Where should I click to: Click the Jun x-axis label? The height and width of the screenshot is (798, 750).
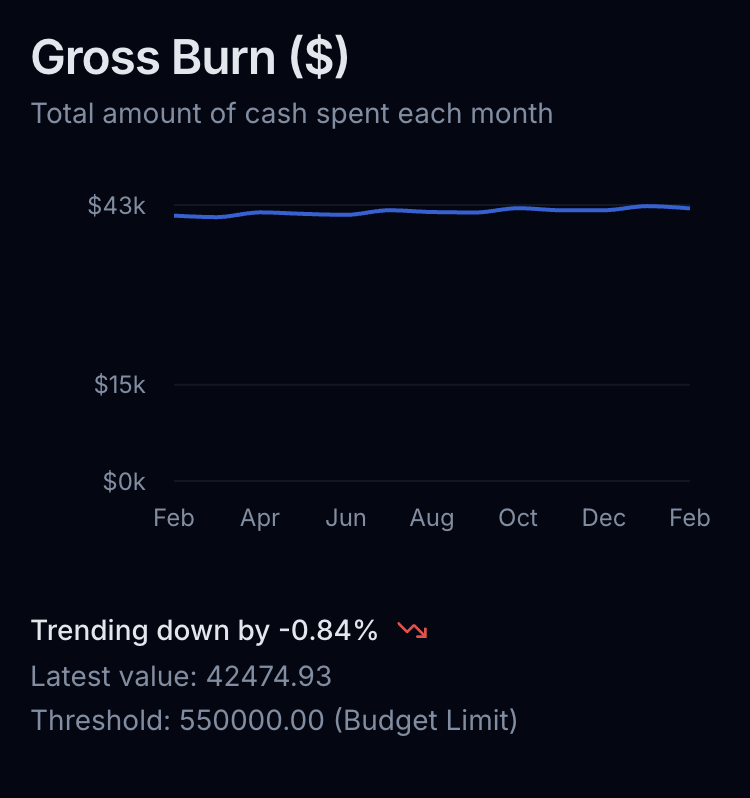[x=346, y=518]
